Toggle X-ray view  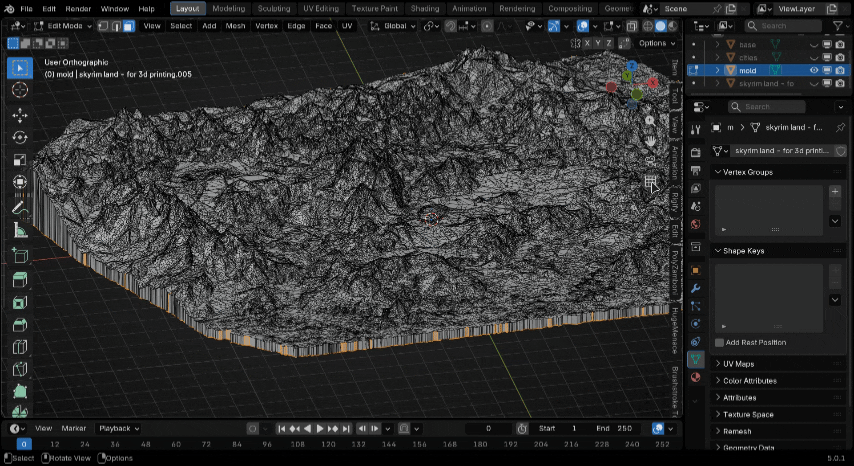point(632,26)
